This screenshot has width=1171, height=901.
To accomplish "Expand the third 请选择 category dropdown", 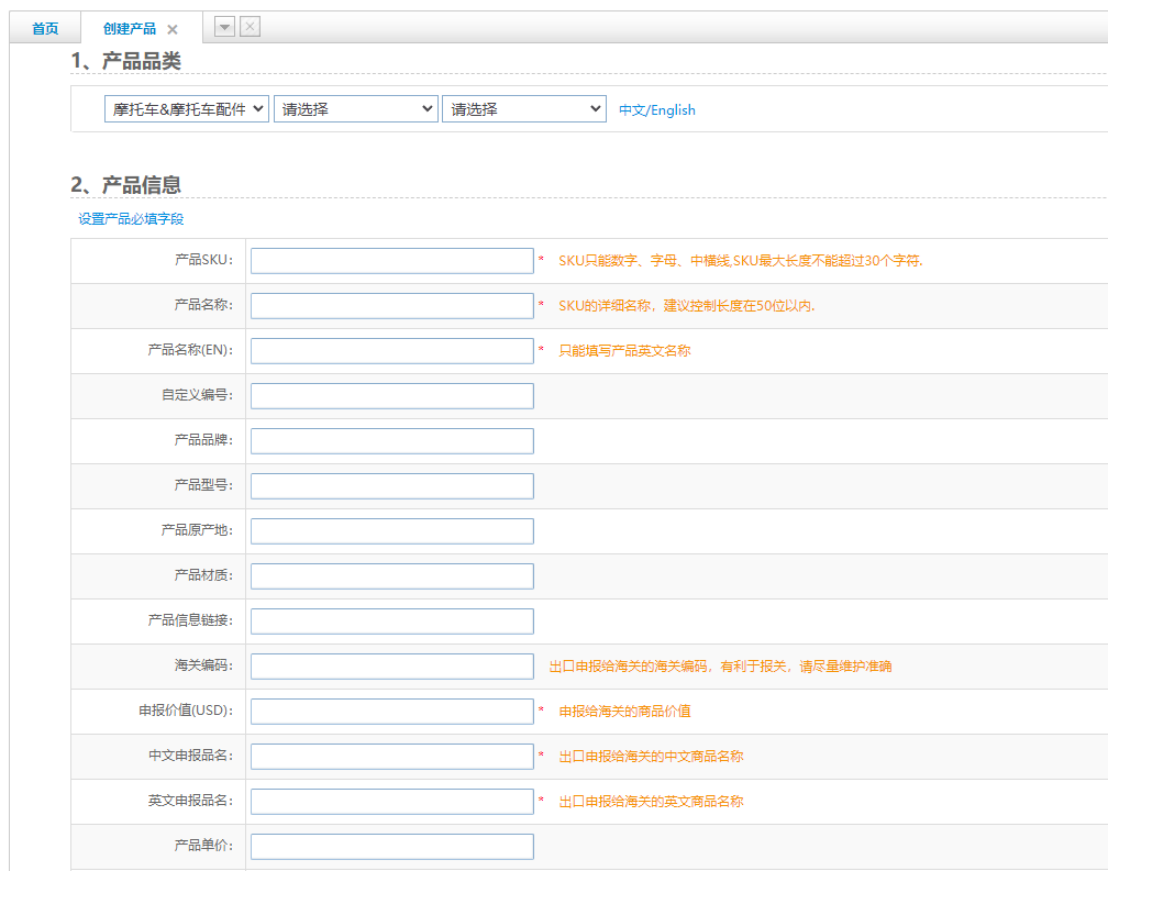I will click(x=524, y=109).
